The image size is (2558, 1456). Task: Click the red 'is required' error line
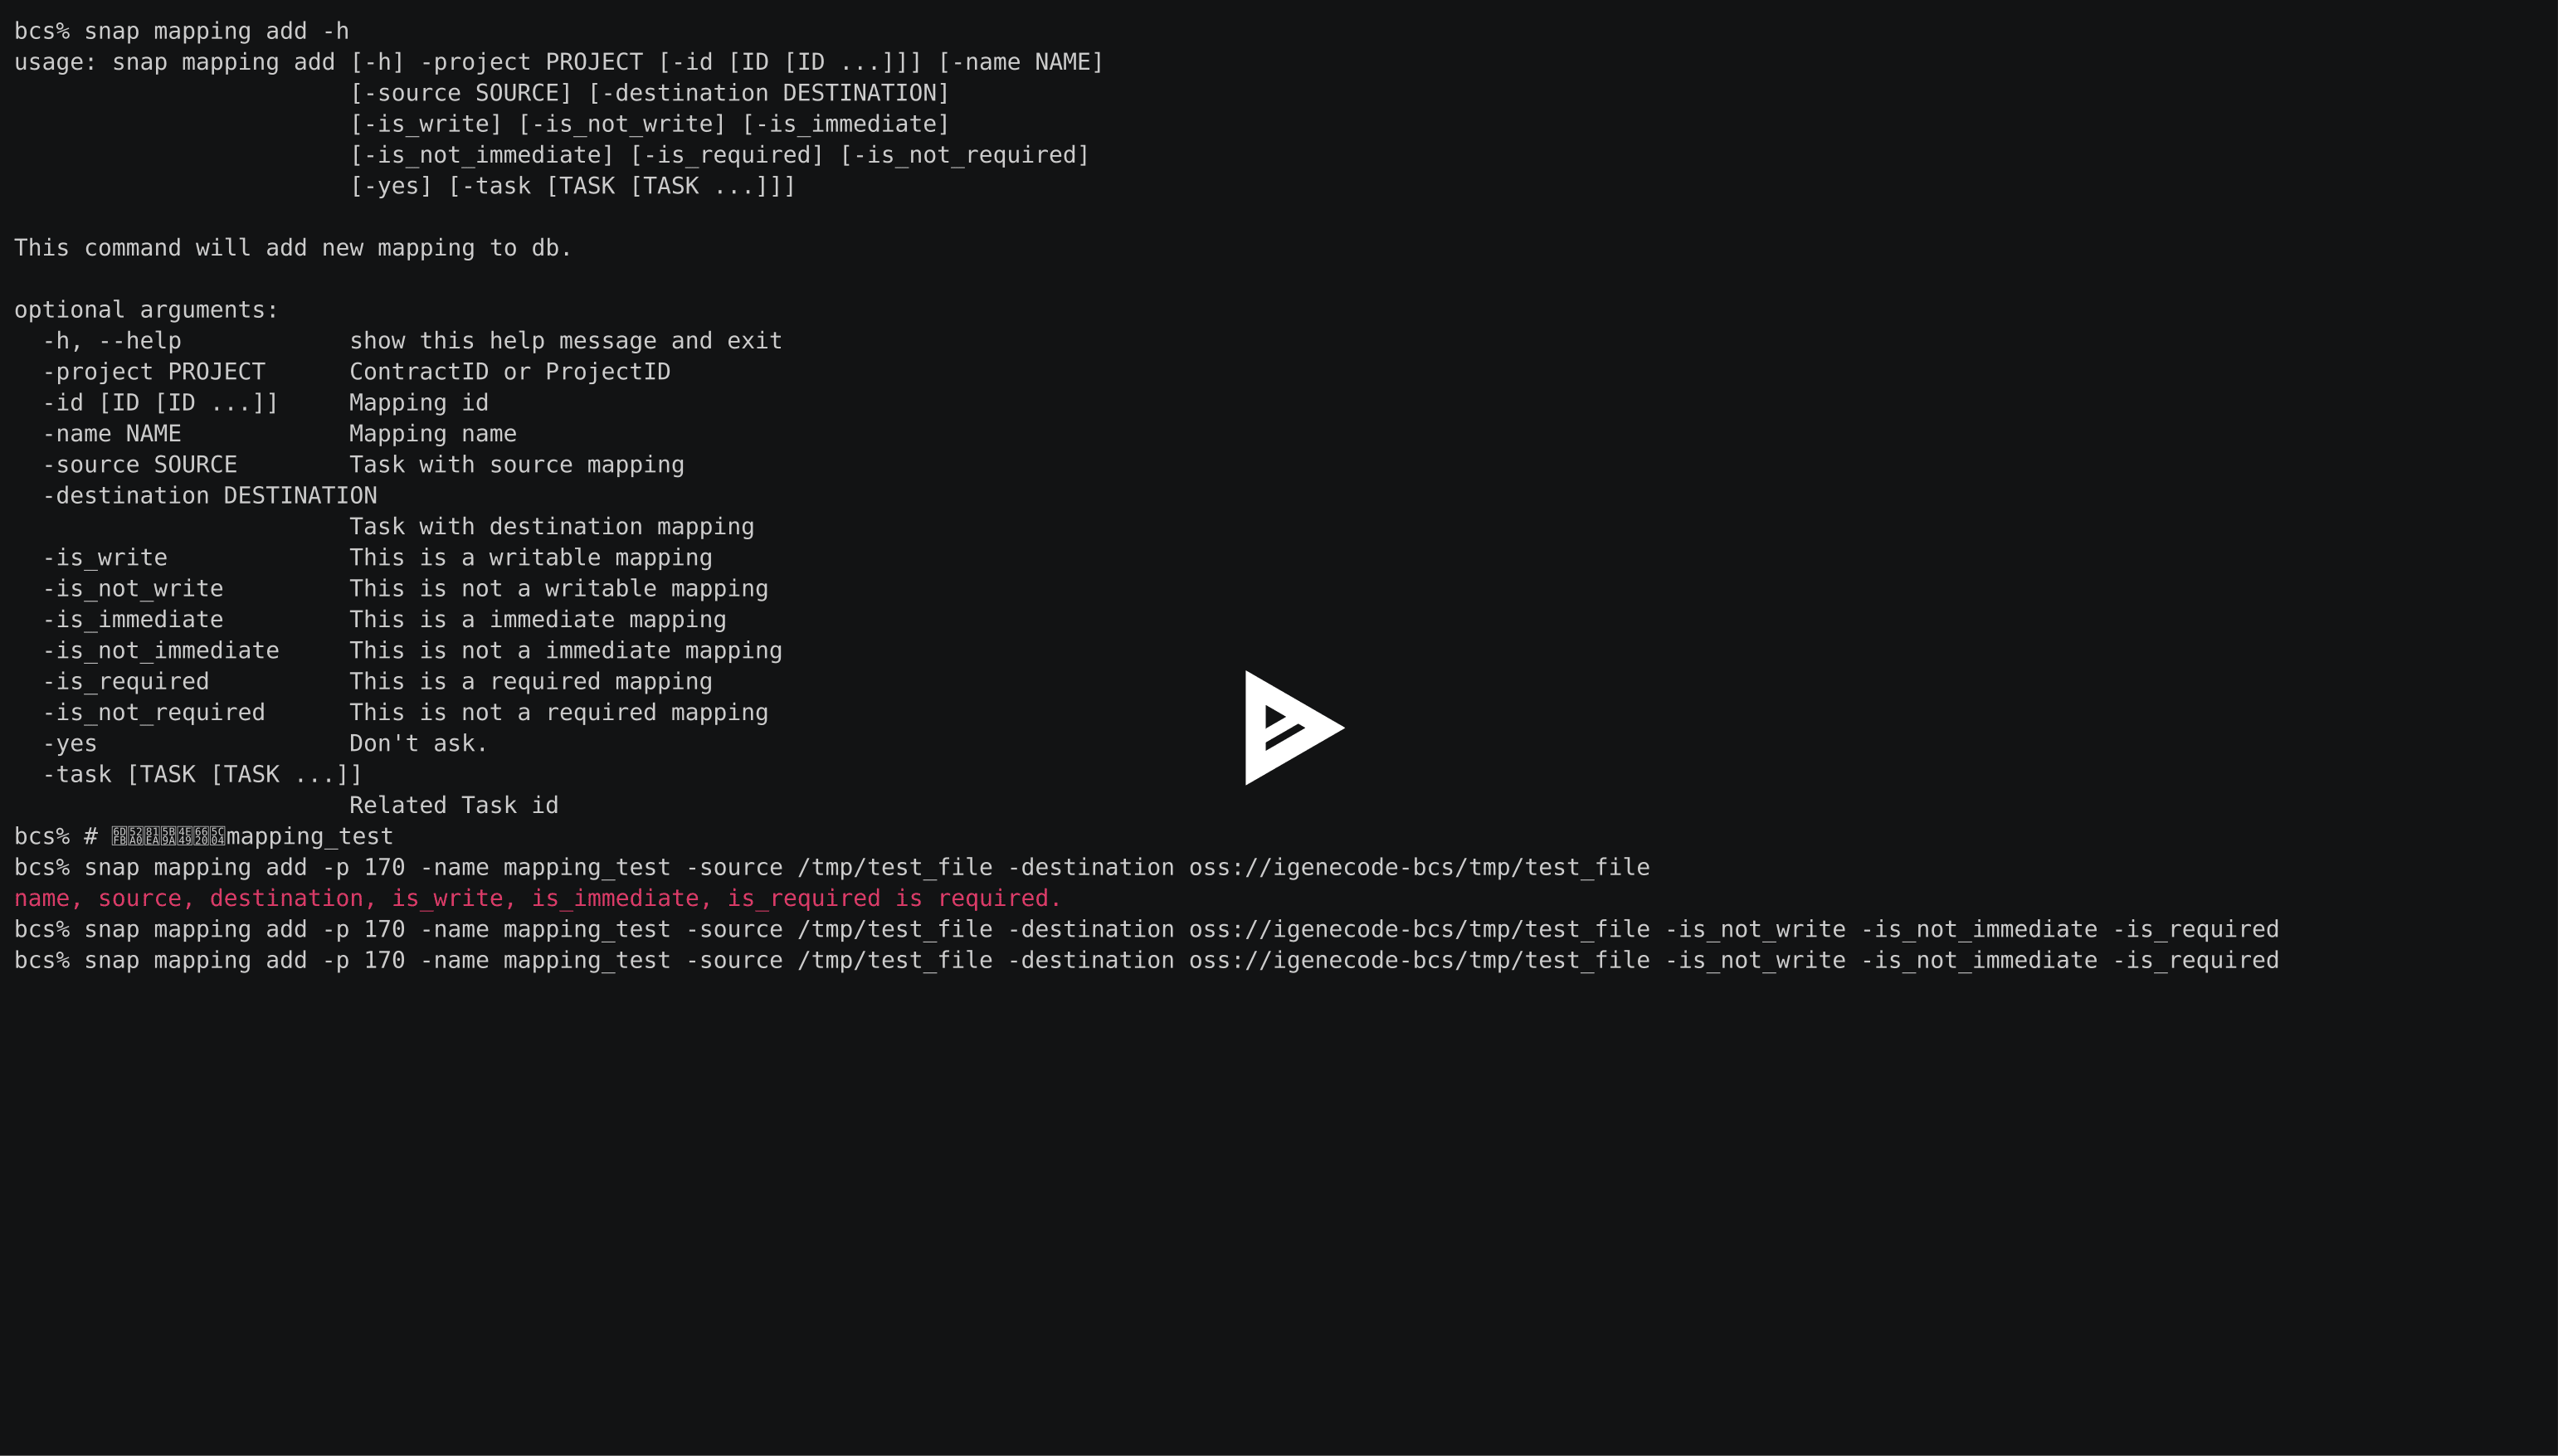[x=537, y=899]
